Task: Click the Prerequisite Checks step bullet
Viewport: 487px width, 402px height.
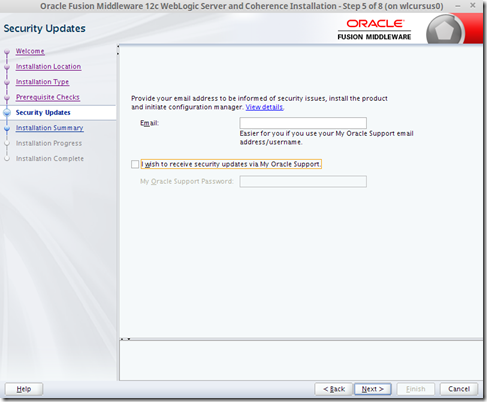Action: coord(7,98)
